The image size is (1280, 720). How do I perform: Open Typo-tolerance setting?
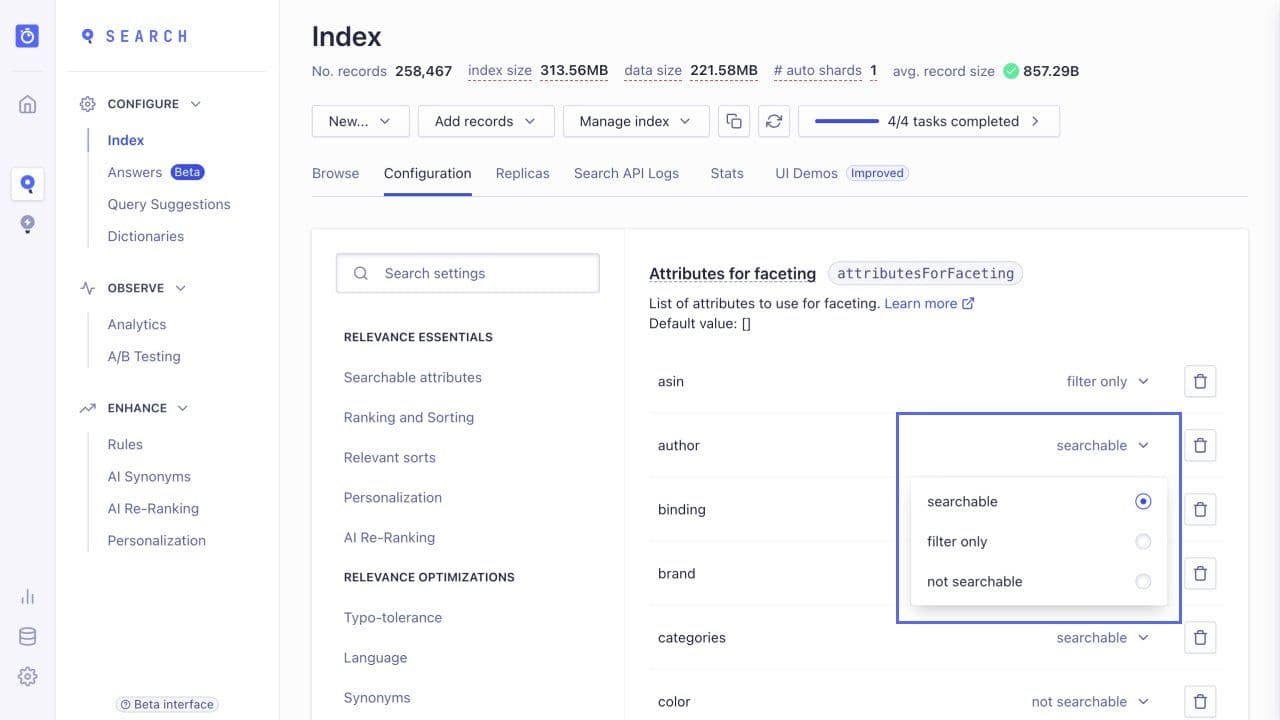[x=393, y=617]
